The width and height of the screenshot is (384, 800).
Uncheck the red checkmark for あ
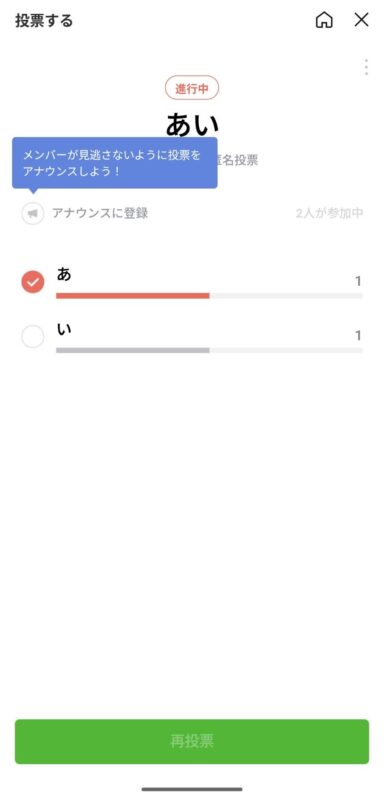click(x=33, y=282)
